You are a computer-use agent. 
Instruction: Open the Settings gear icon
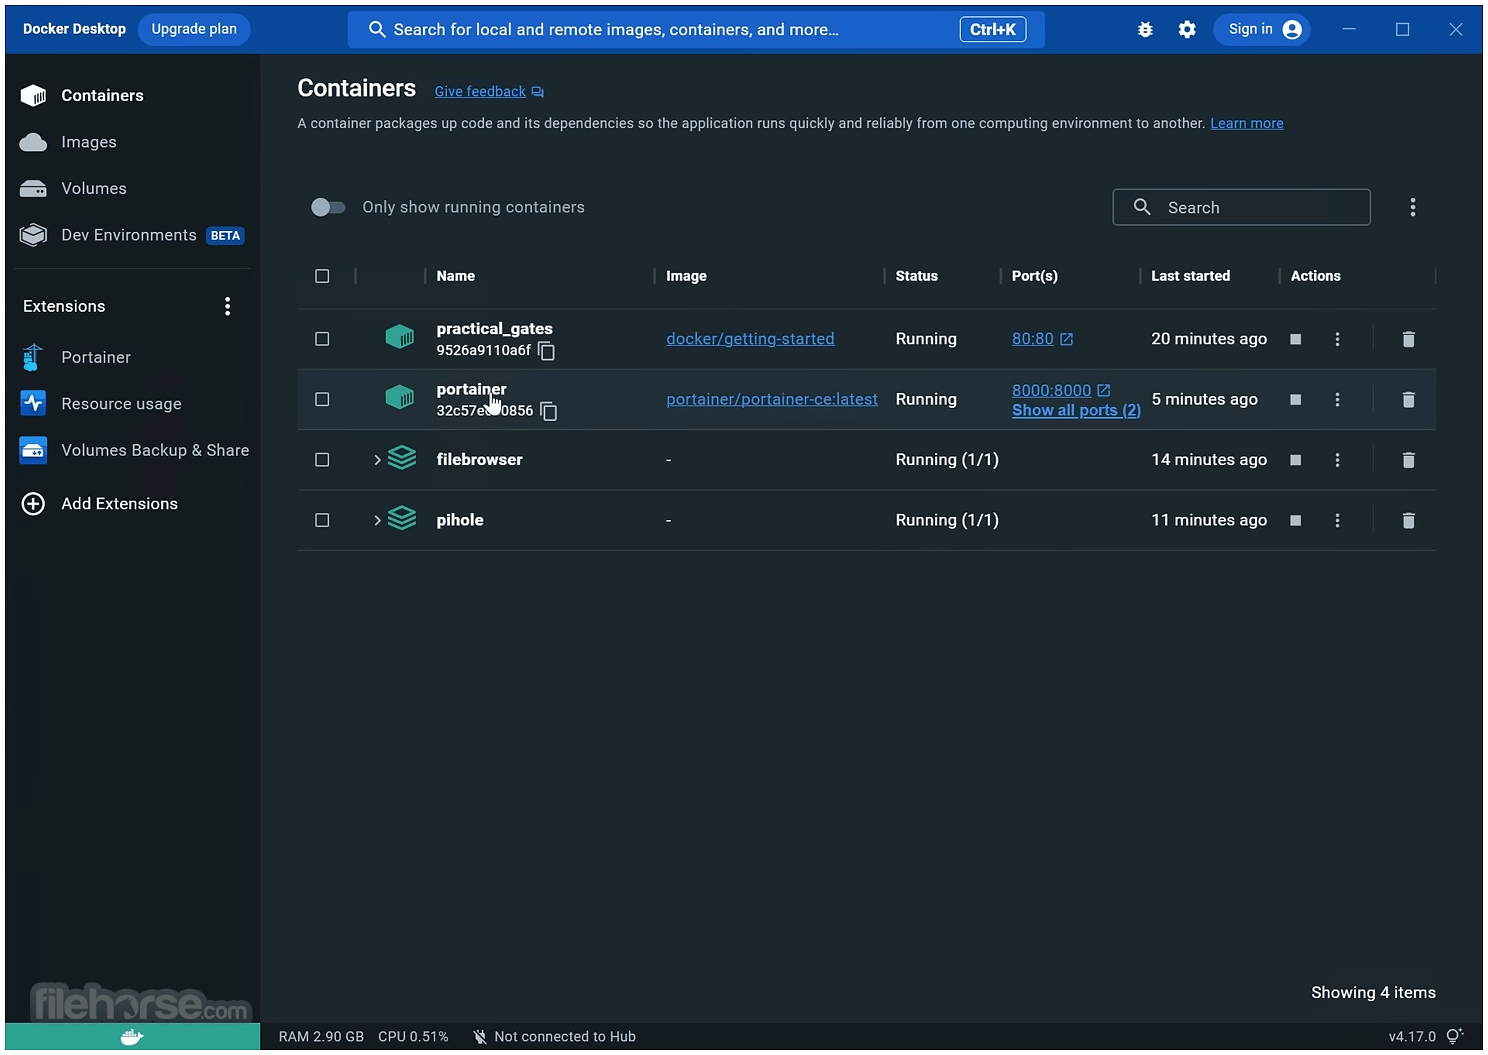1187,30
